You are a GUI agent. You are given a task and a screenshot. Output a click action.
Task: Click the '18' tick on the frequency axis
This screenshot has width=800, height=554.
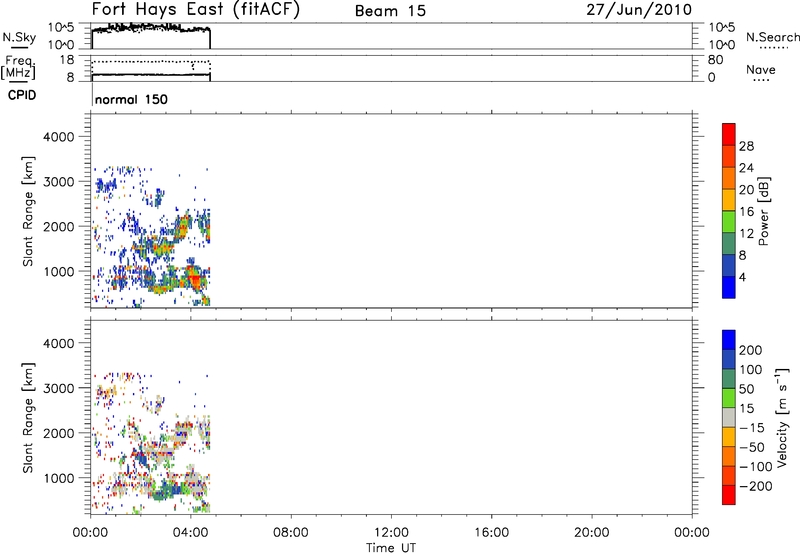(67, 60)
